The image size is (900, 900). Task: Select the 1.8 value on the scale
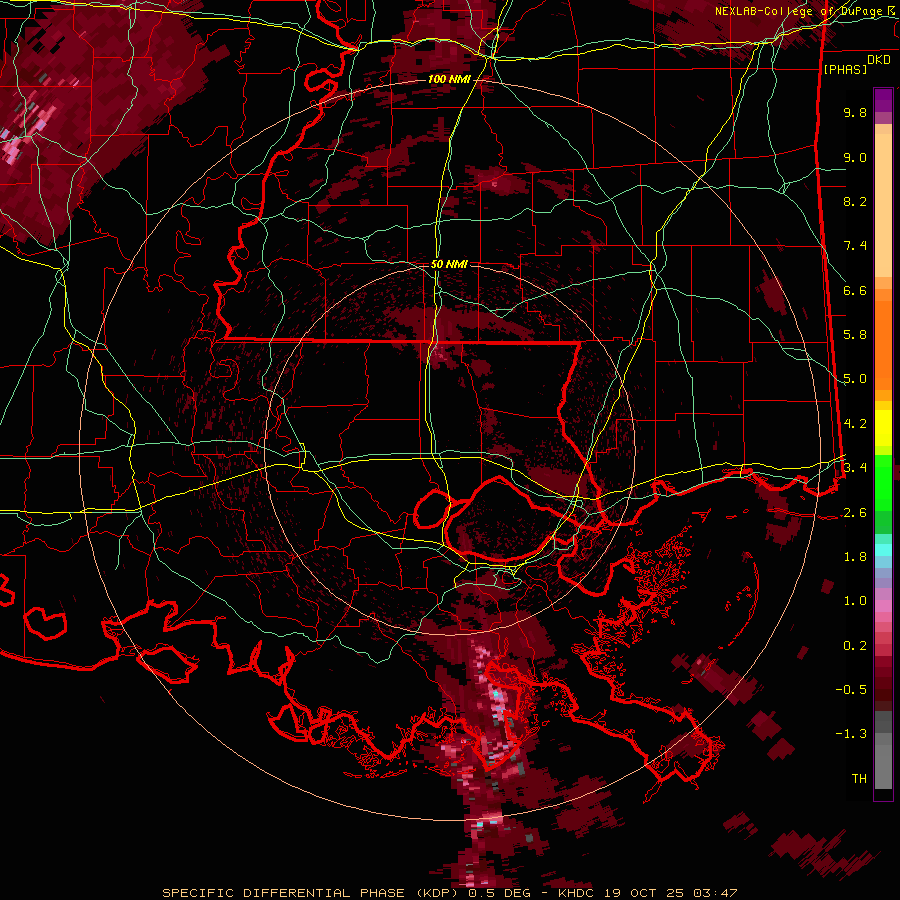pos(855,557)
